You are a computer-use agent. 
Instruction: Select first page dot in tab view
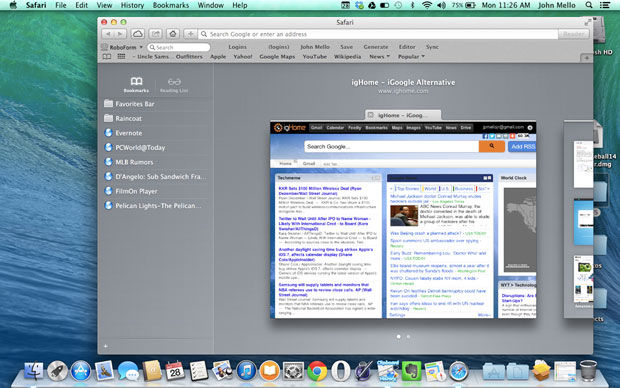[x=399, y=337]
